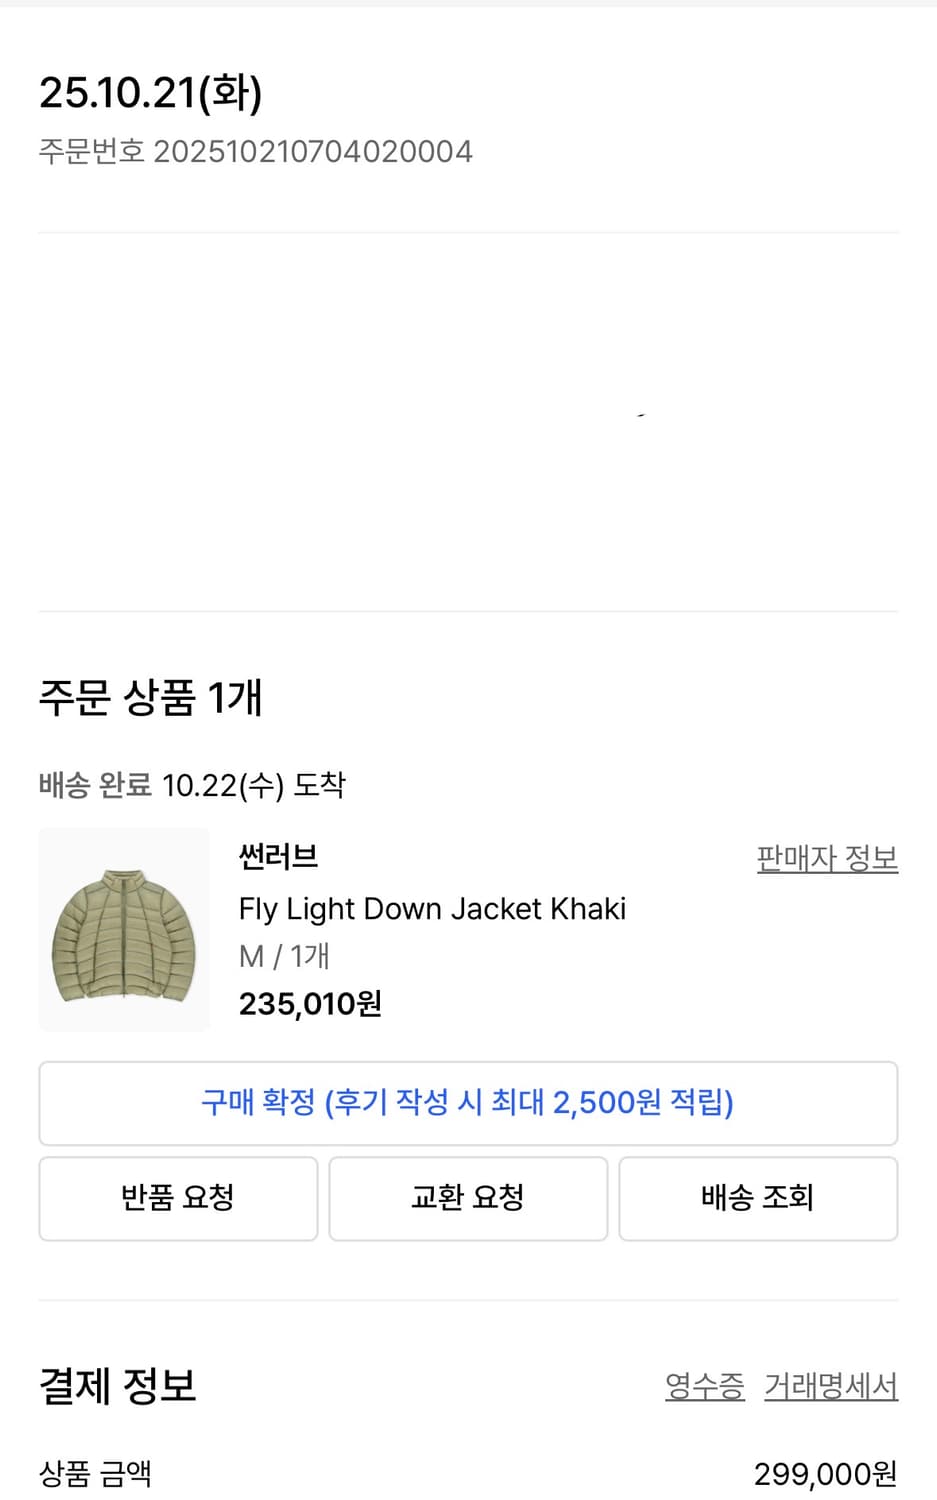View the 영수증 receipt link

(705, 1386)
